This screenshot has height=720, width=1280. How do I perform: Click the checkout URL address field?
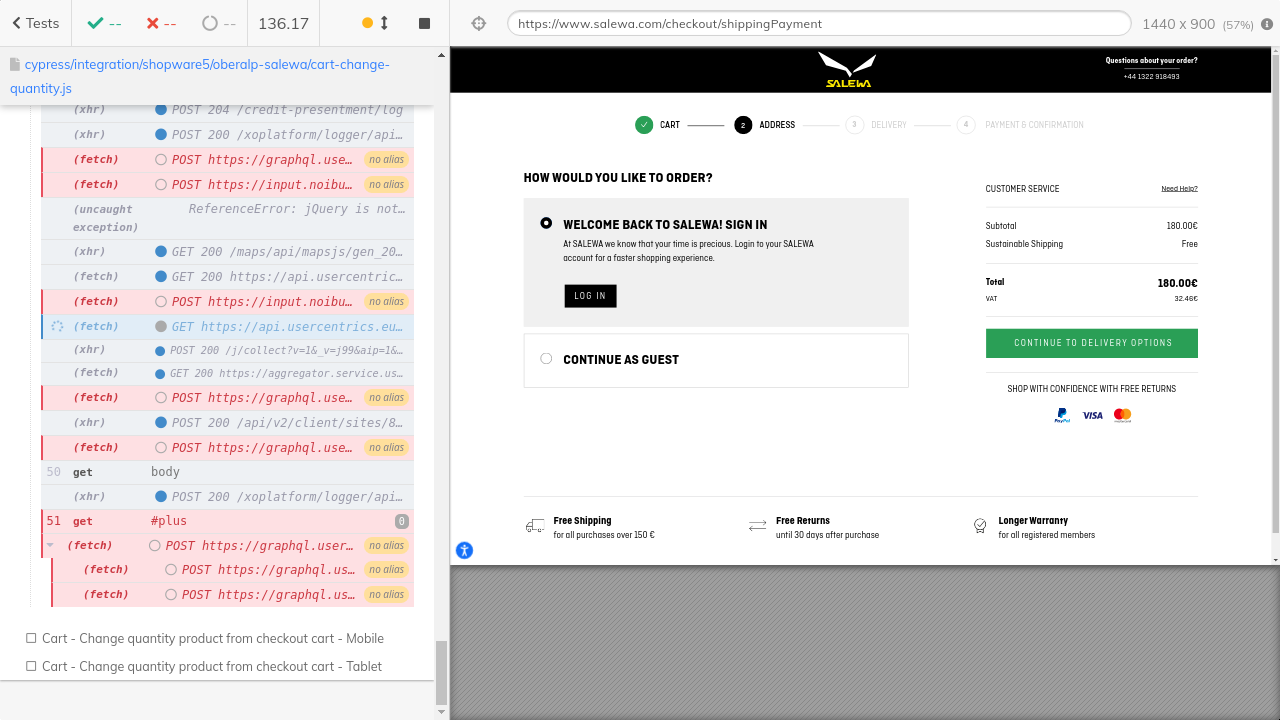tap(818, 24)
